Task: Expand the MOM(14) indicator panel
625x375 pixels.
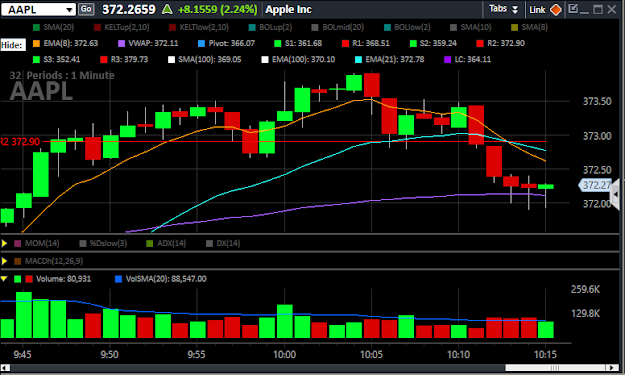Action: [x=5, y=243]
